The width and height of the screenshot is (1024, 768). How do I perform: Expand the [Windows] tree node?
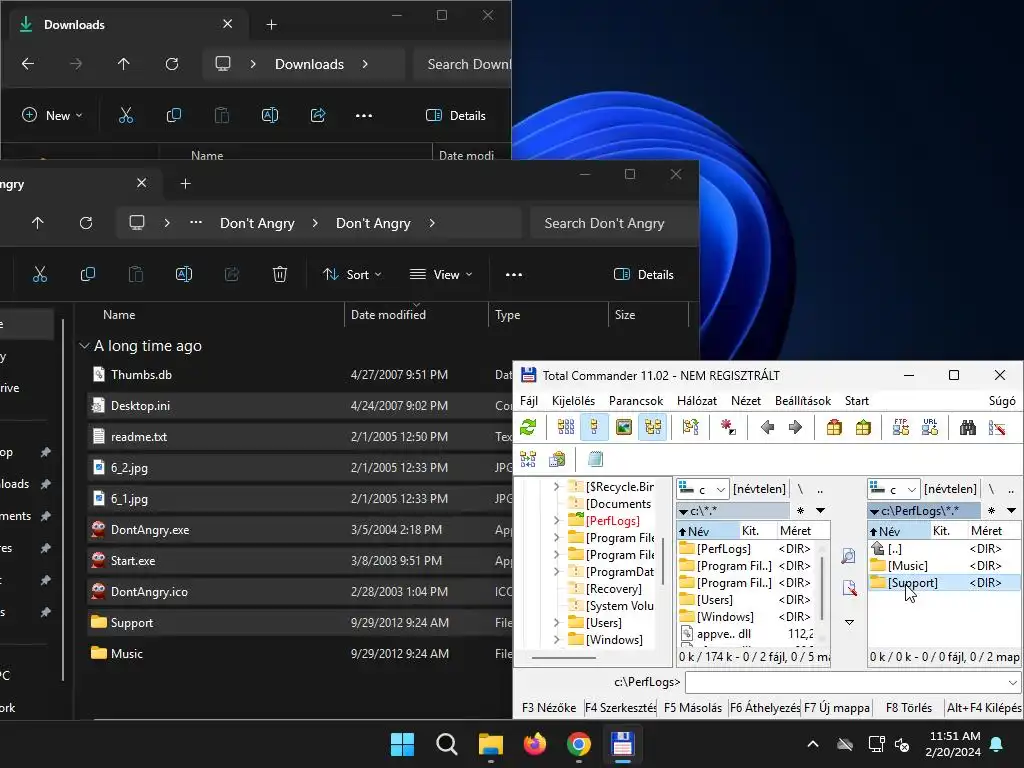click(556, 639)
